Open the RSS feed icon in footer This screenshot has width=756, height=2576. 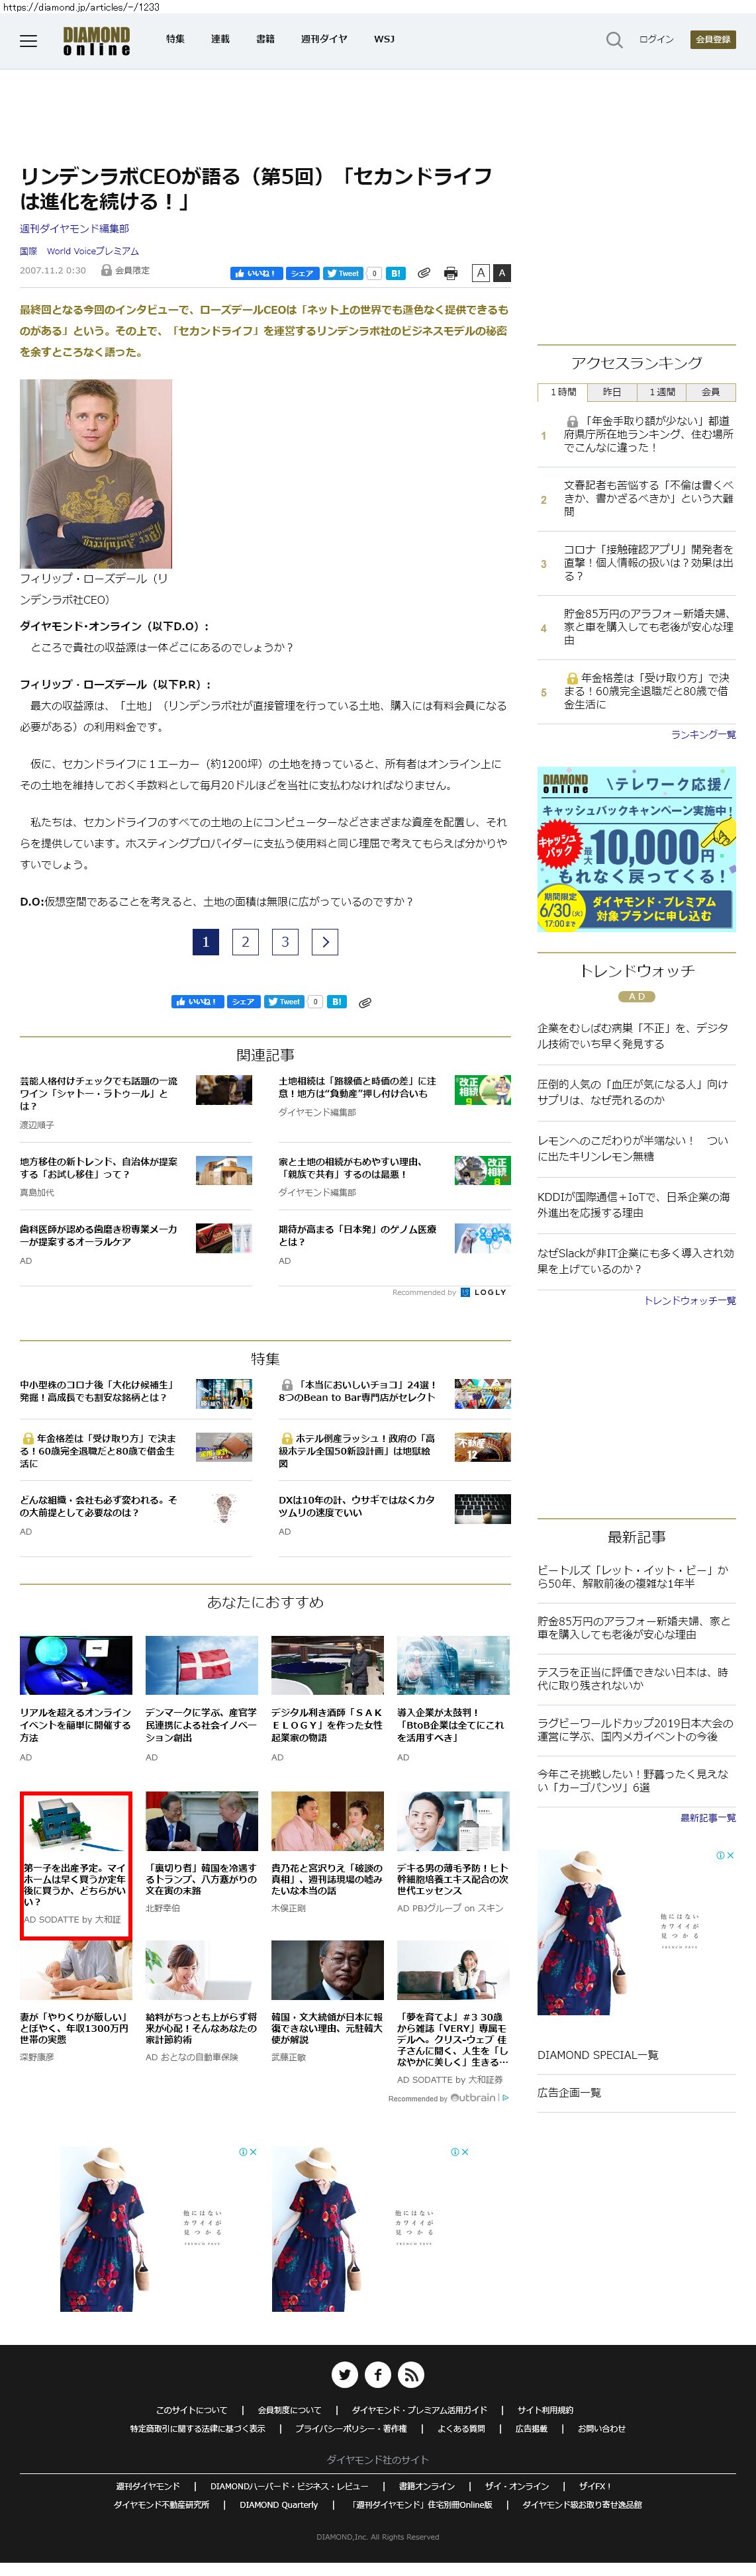click(x=411, y=2374)
